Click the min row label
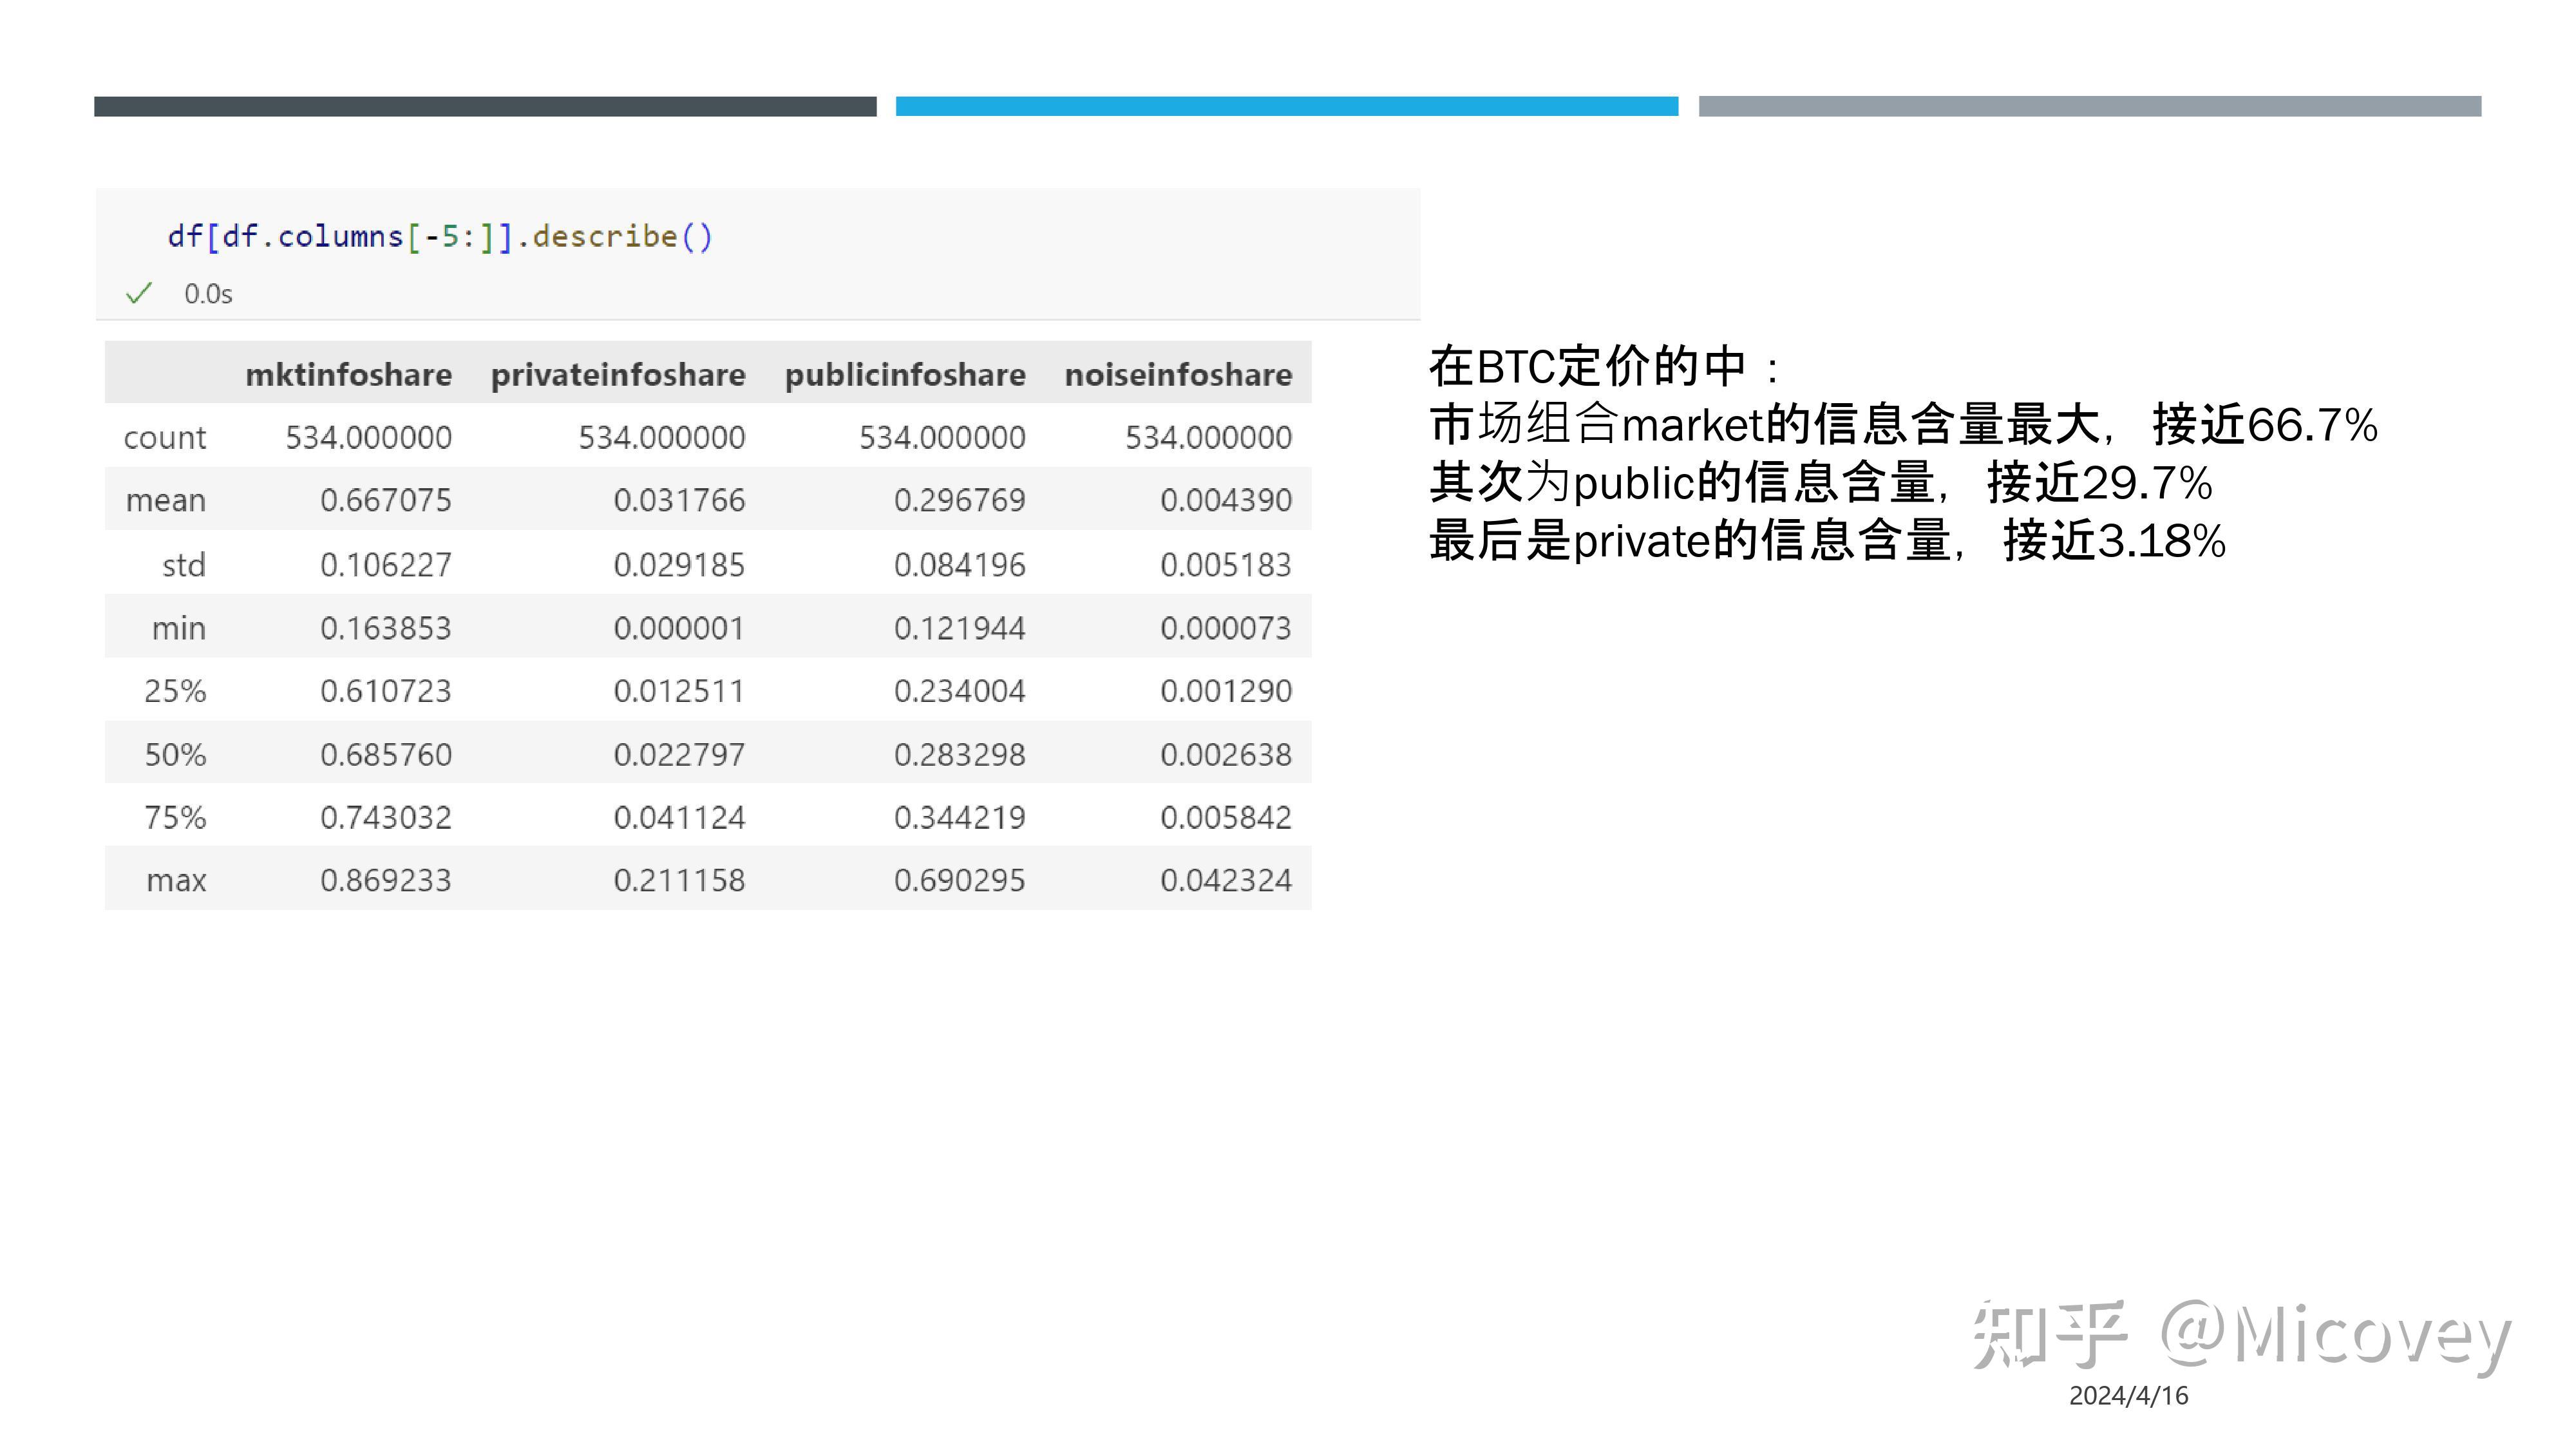This screenshot has width=2576, height=1449. (179, 628)
